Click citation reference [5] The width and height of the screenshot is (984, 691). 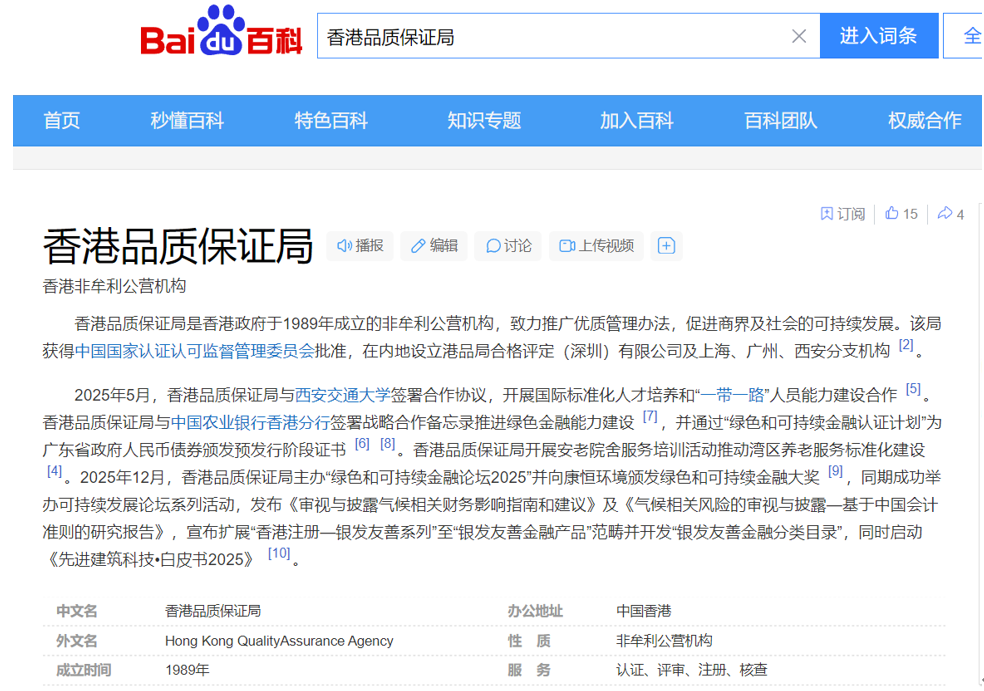click(x=913, y=389)
